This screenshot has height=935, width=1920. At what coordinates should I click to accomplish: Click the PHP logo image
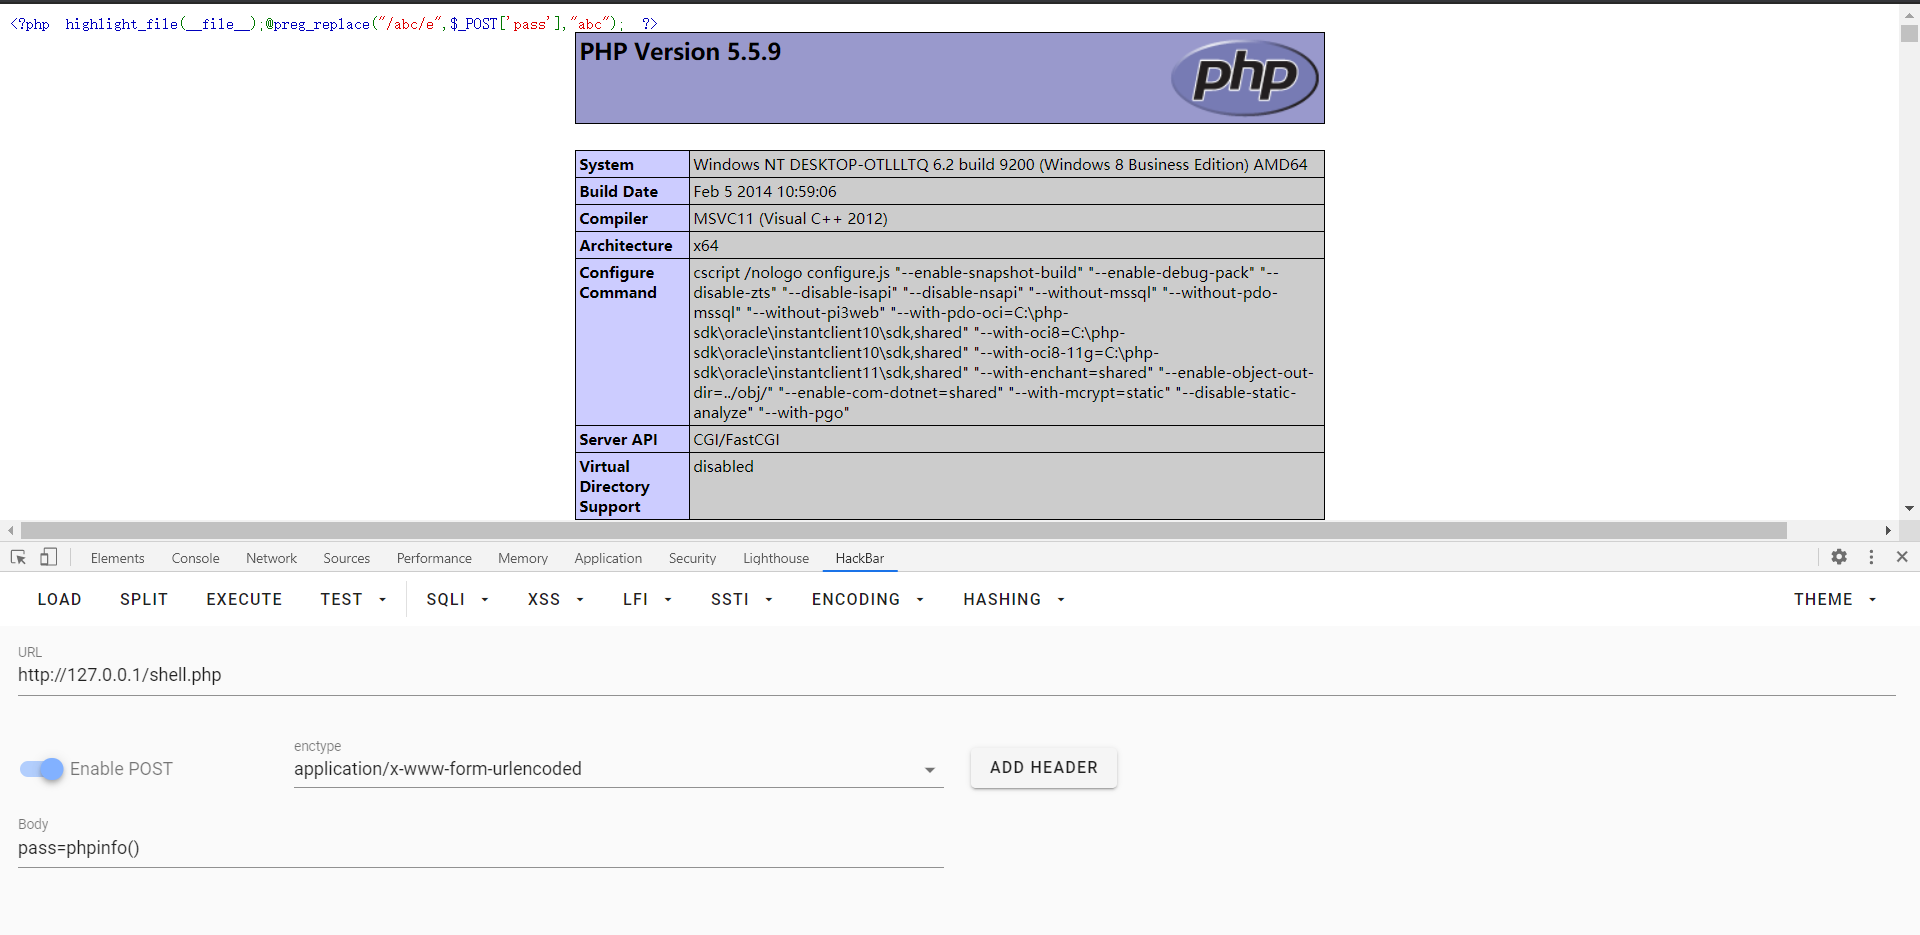[x=1244, y=77]
